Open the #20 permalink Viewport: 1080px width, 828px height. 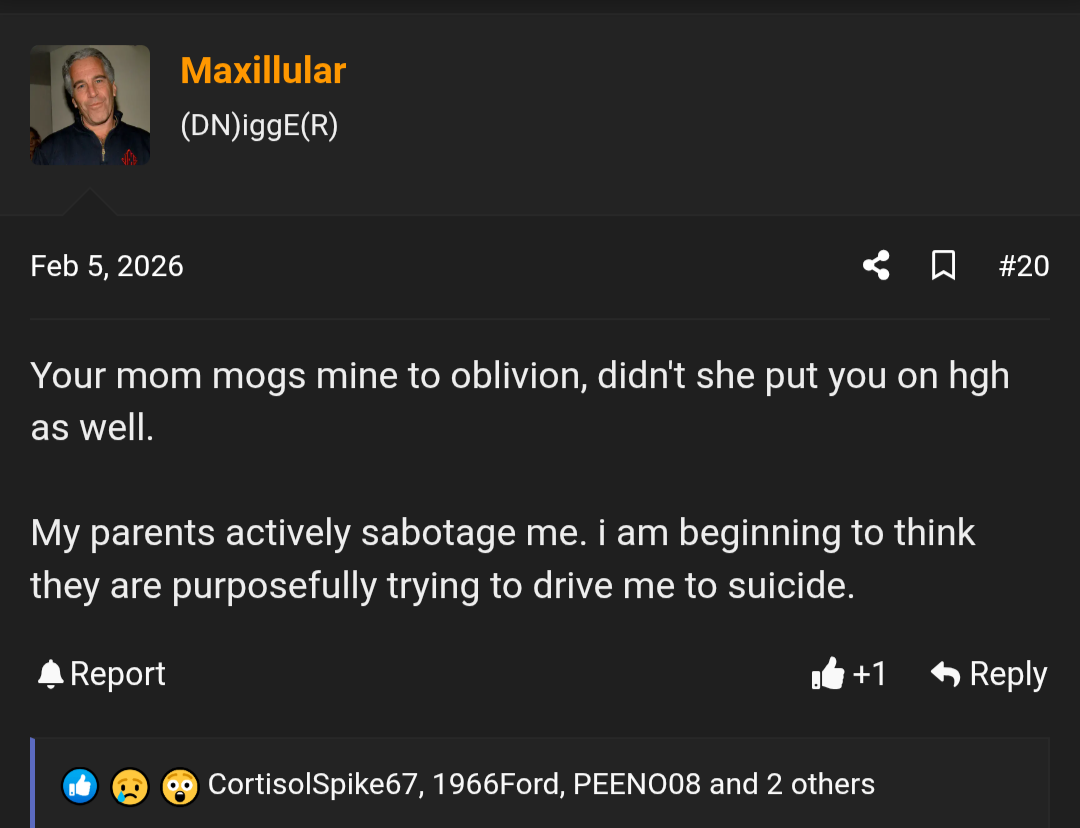coord(1024,265)
